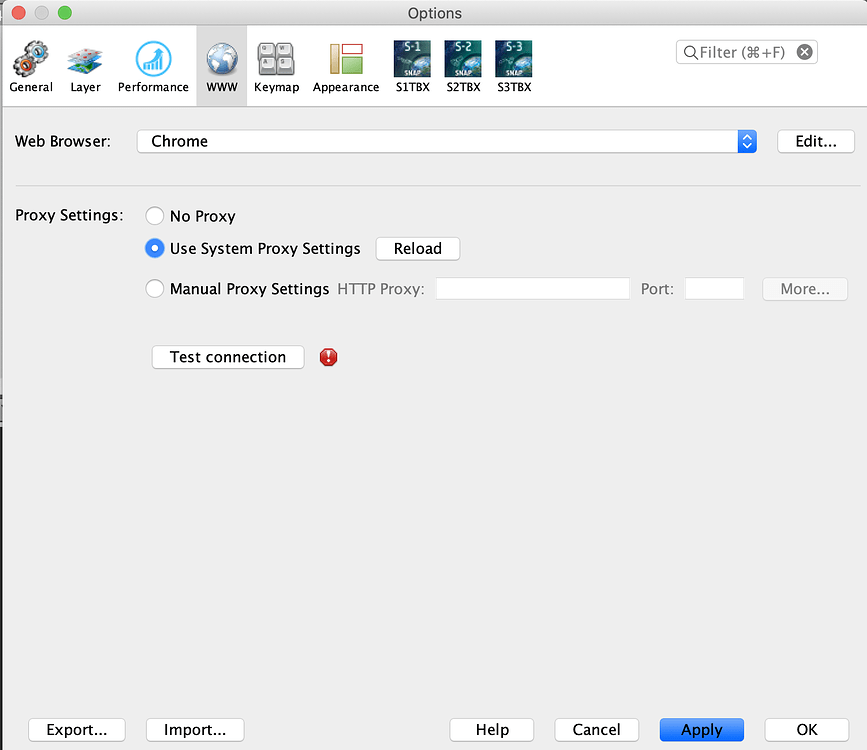Image resolution: width=867 pixels, height=750 pixels.
Task: Open the General options category
Action: click(x=31, y=67)
